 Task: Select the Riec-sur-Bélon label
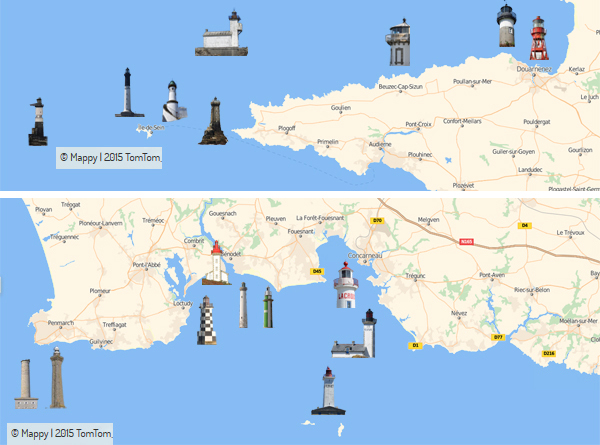point(532,290)
